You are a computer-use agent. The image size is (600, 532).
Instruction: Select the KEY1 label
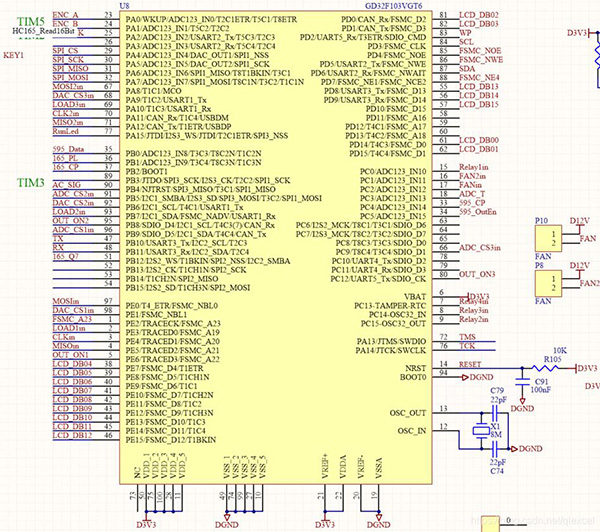click(x=13, y=55)
